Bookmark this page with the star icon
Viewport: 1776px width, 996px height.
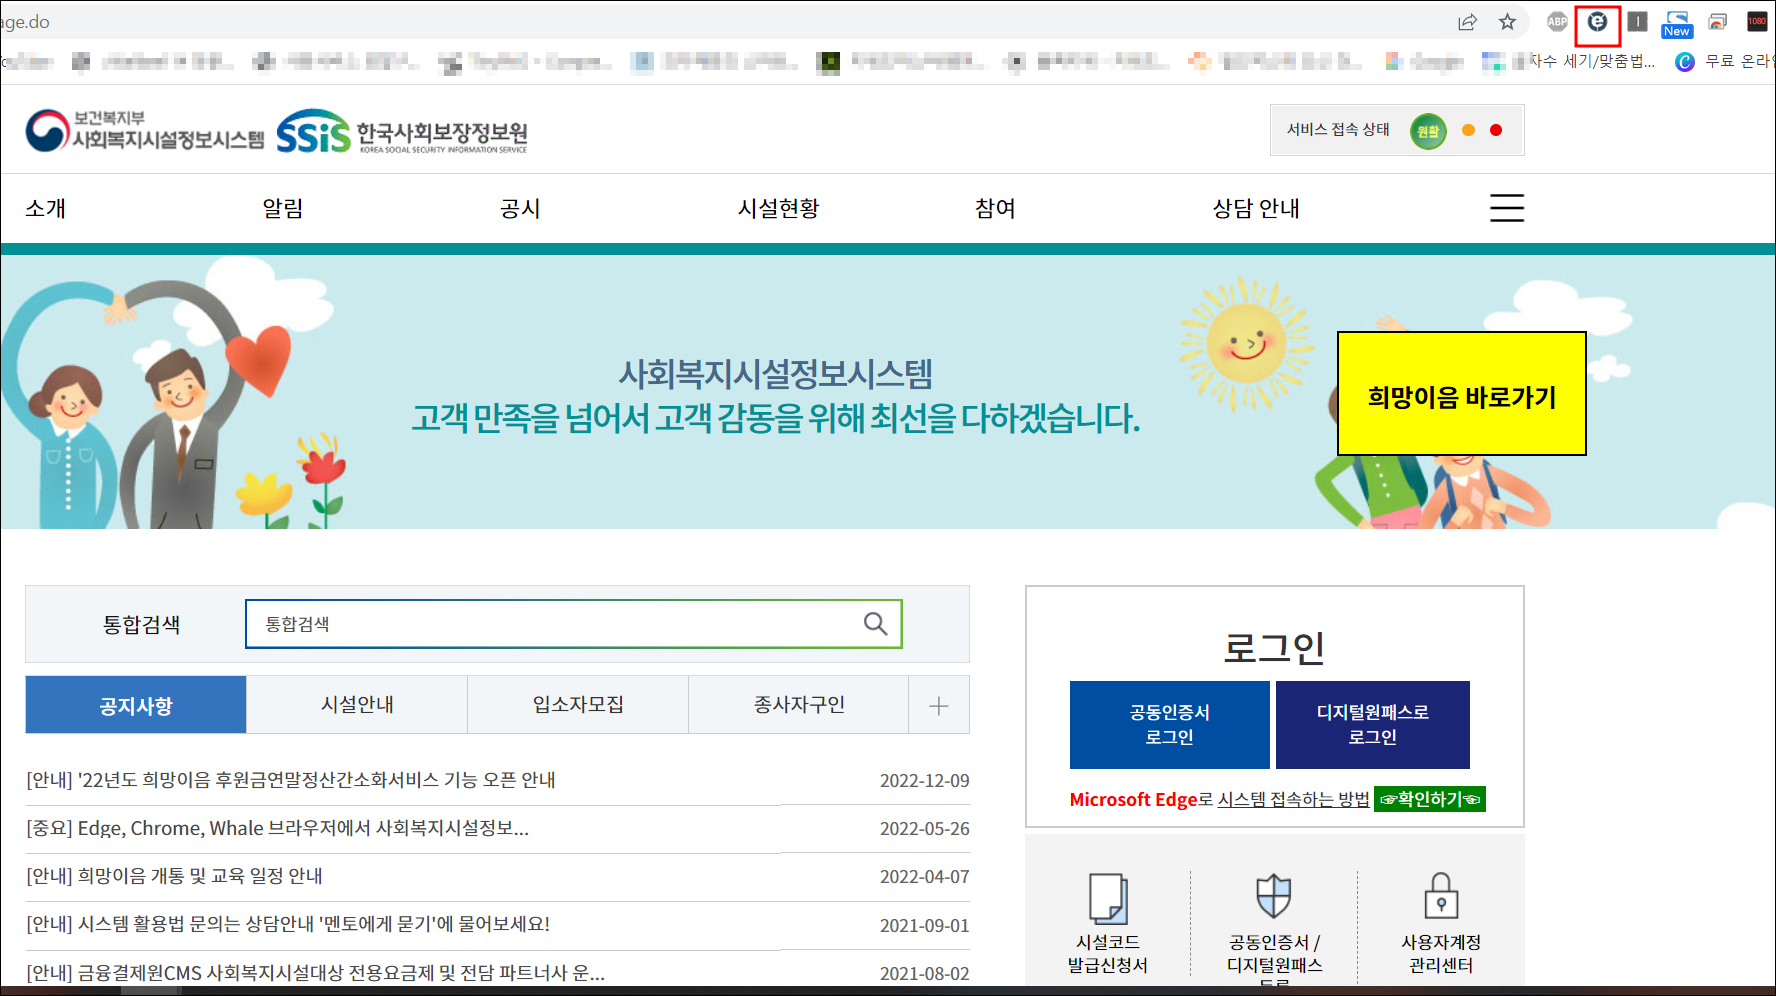click(x=1507, y=22)
